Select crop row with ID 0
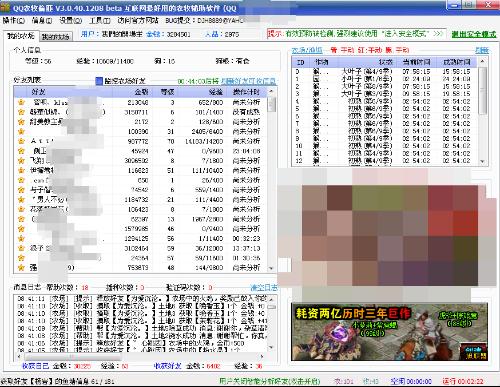Screen dimensions: 500x387 (x=385, y=71)
